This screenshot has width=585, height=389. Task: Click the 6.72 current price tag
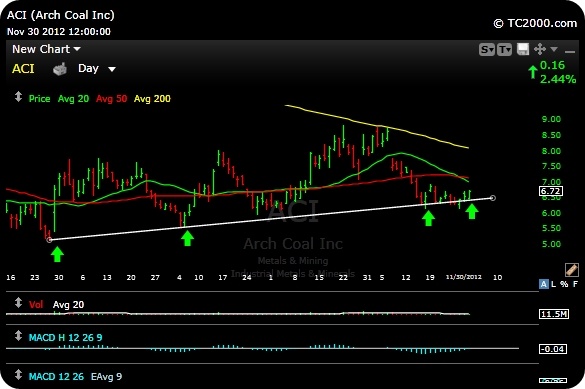tap(551, 191)
